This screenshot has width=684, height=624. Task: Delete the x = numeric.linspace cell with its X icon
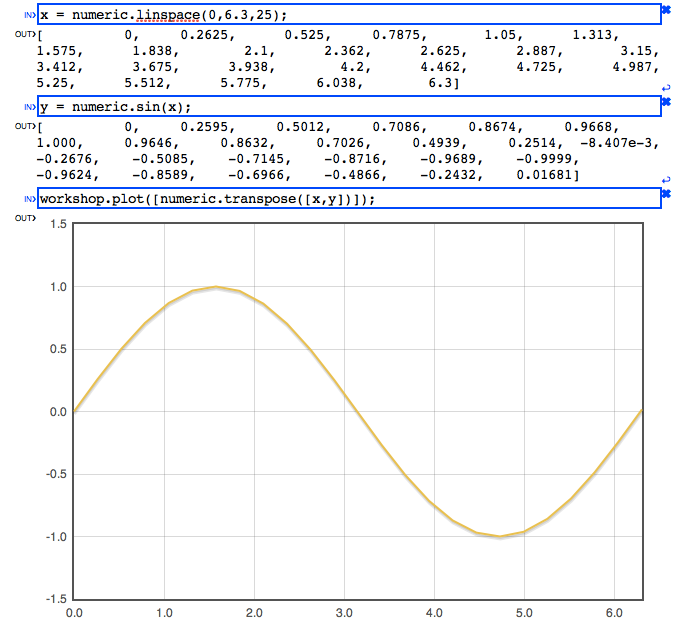(666, 10)
